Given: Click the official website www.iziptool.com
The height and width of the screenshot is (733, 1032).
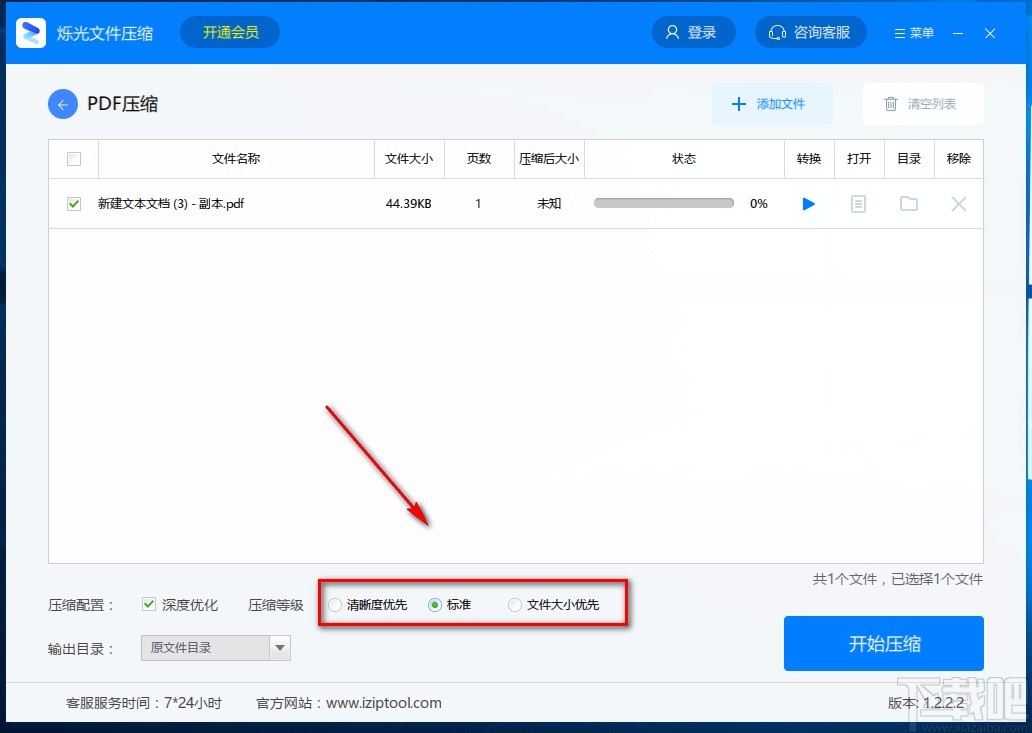Looking at the screenshot, I should pos(384,703).
